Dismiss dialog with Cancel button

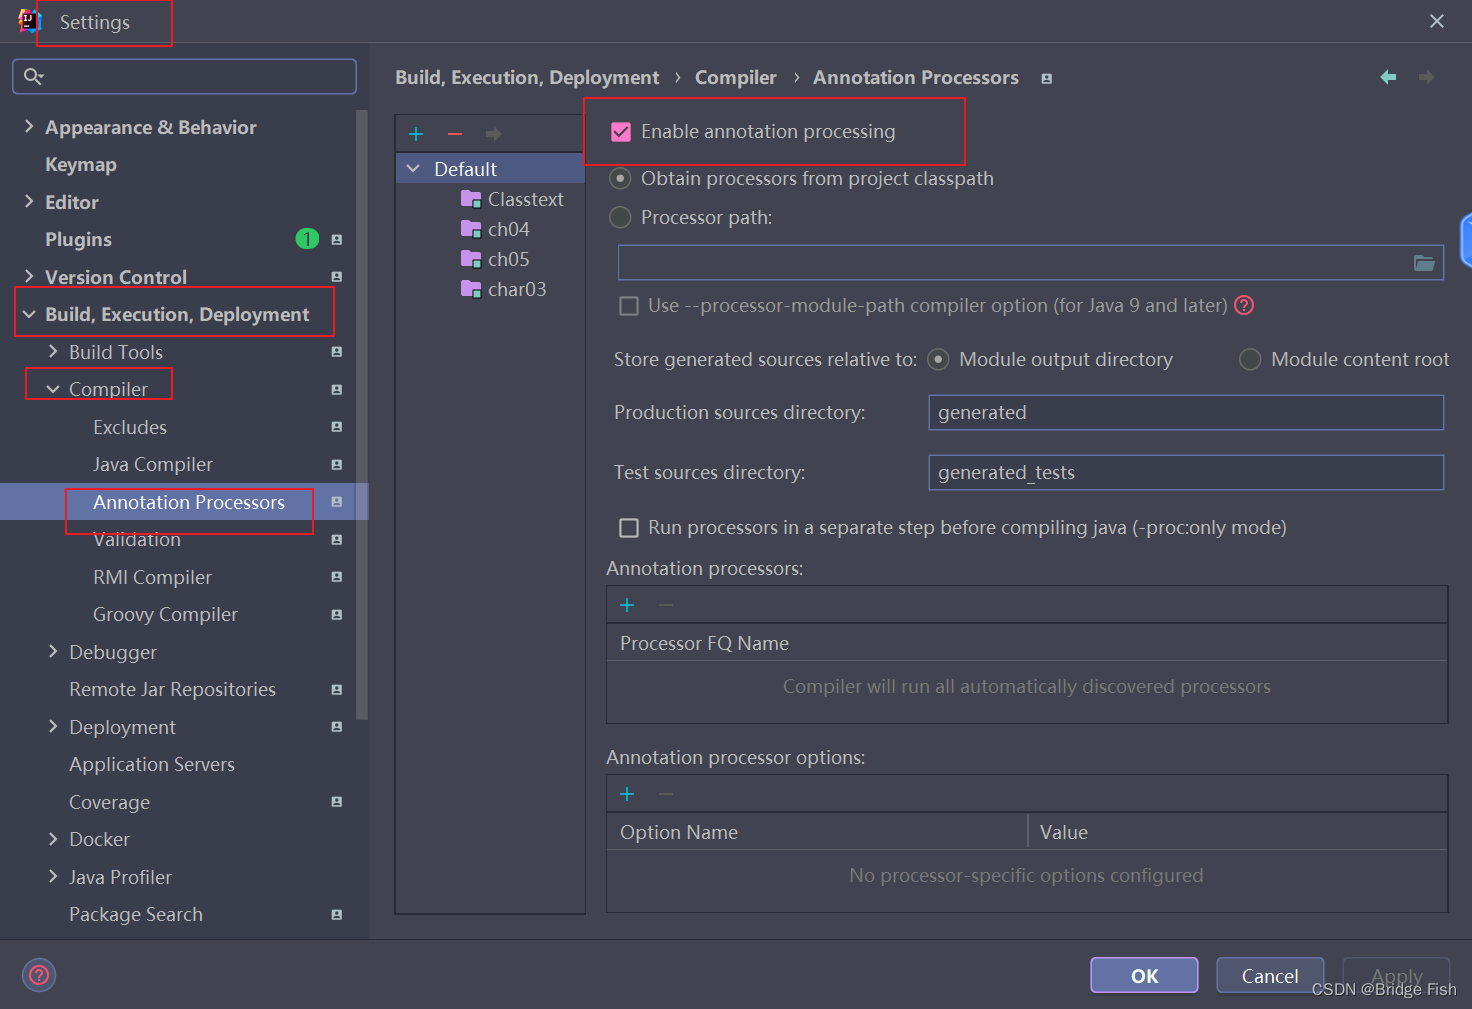coord(1269,975)
